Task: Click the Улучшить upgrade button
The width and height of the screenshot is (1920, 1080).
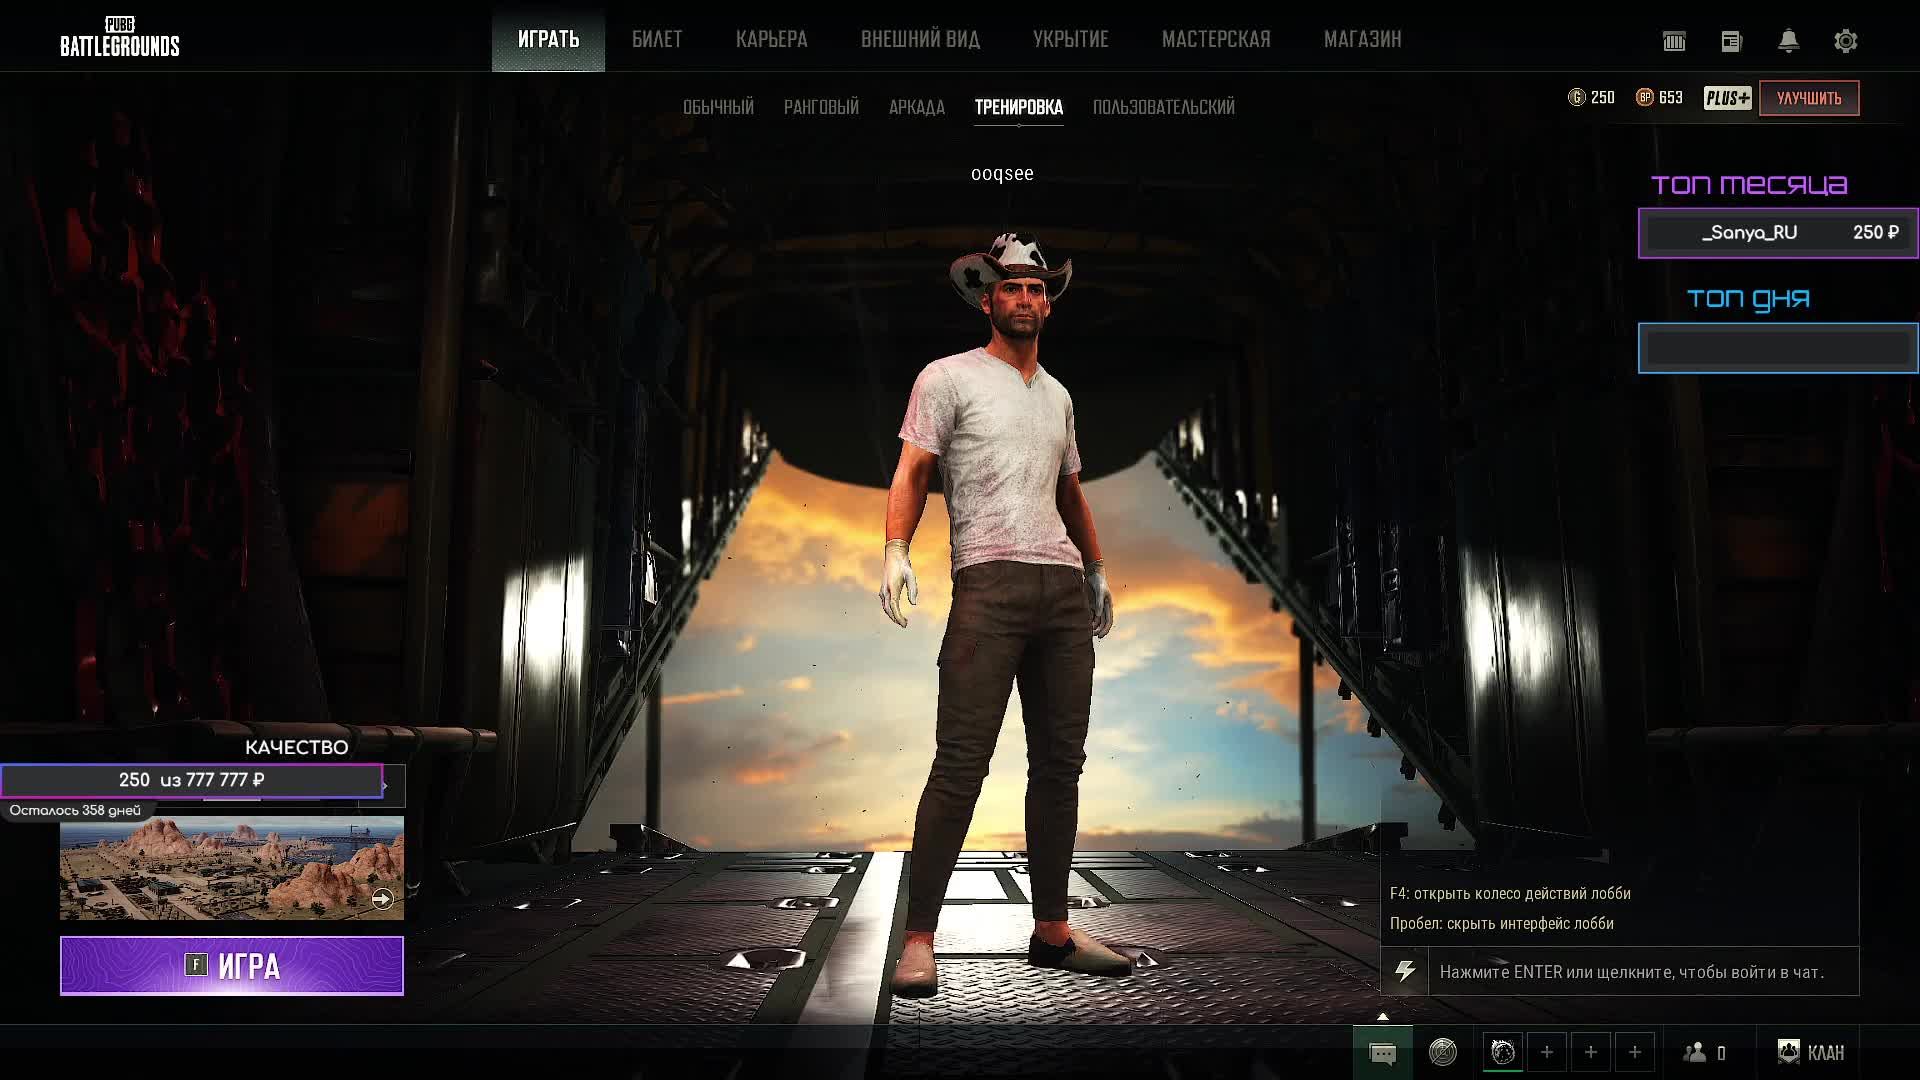Action: (1808, 98)
